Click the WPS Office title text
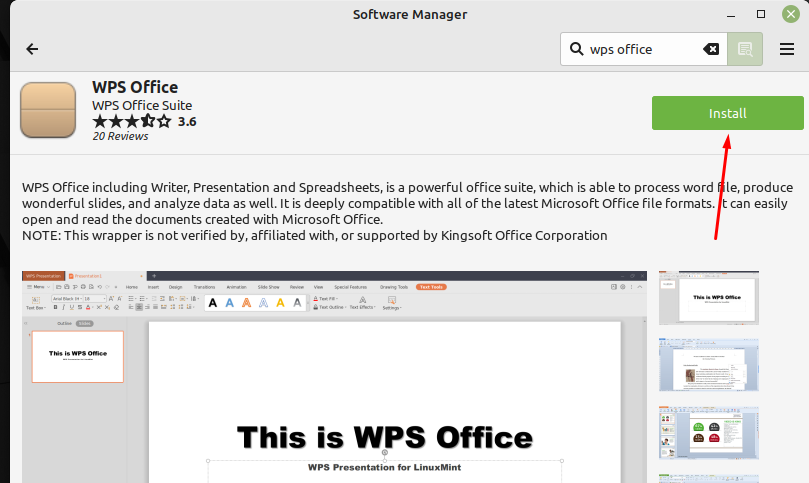The height and width of the screenshot is (483, 809). 135,87
